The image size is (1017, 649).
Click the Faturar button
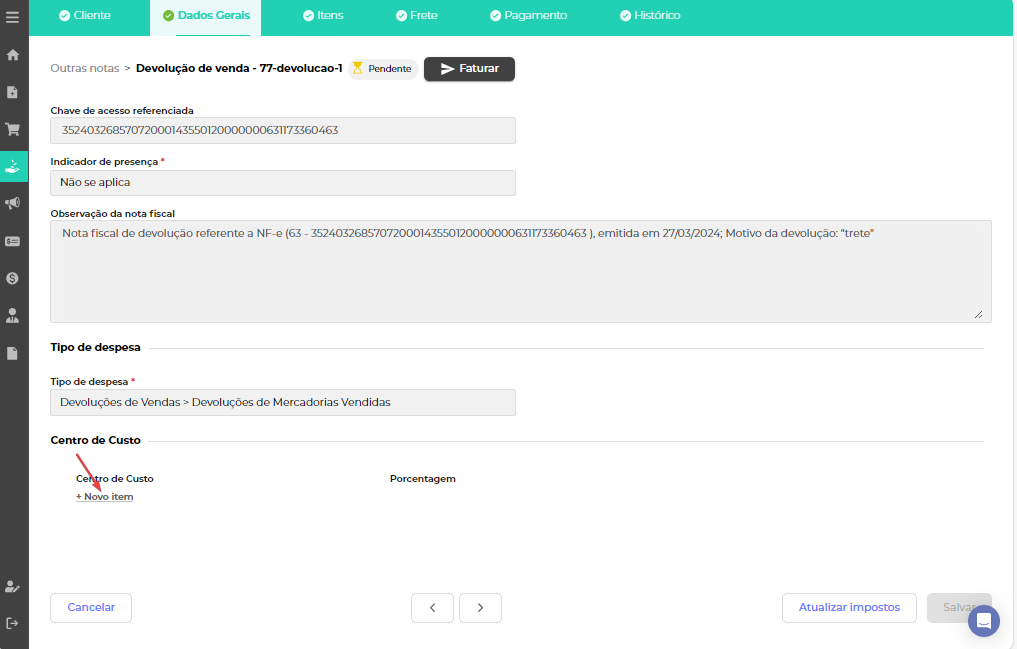pyautogui.click(x=469, y=69)
